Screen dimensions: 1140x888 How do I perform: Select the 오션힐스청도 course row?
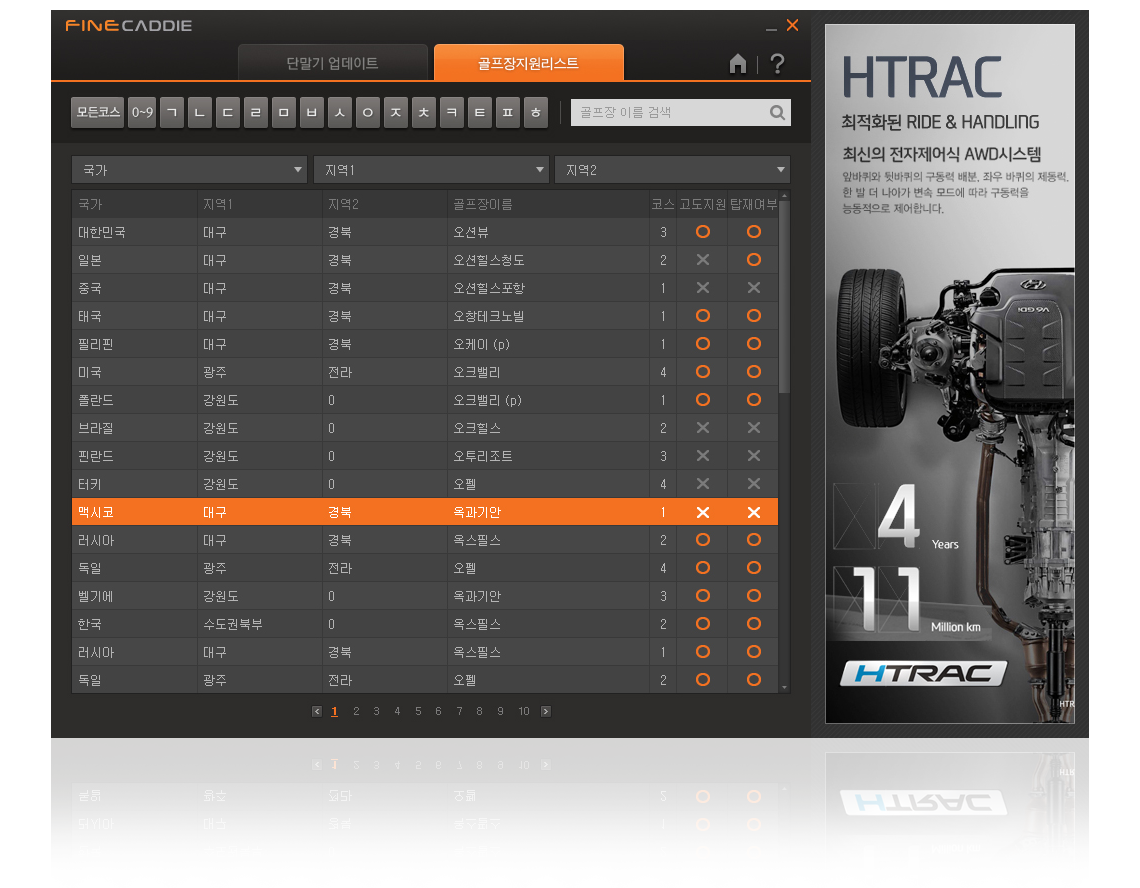point(425,260)
